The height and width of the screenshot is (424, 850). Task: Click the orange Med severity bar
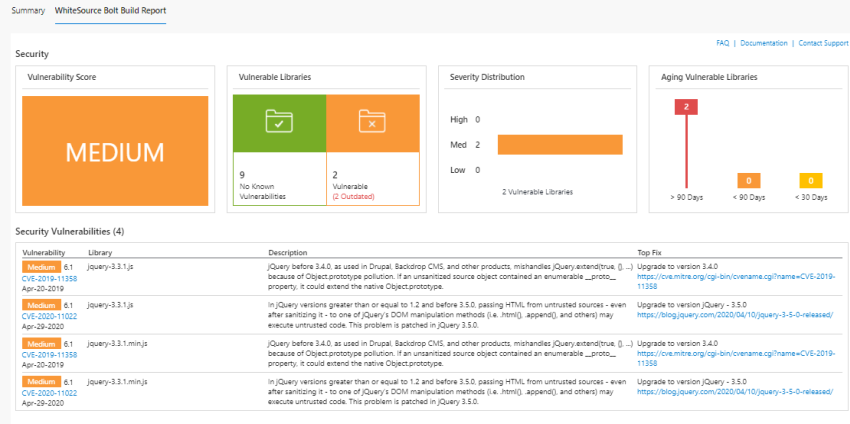(x=560, y=145)
